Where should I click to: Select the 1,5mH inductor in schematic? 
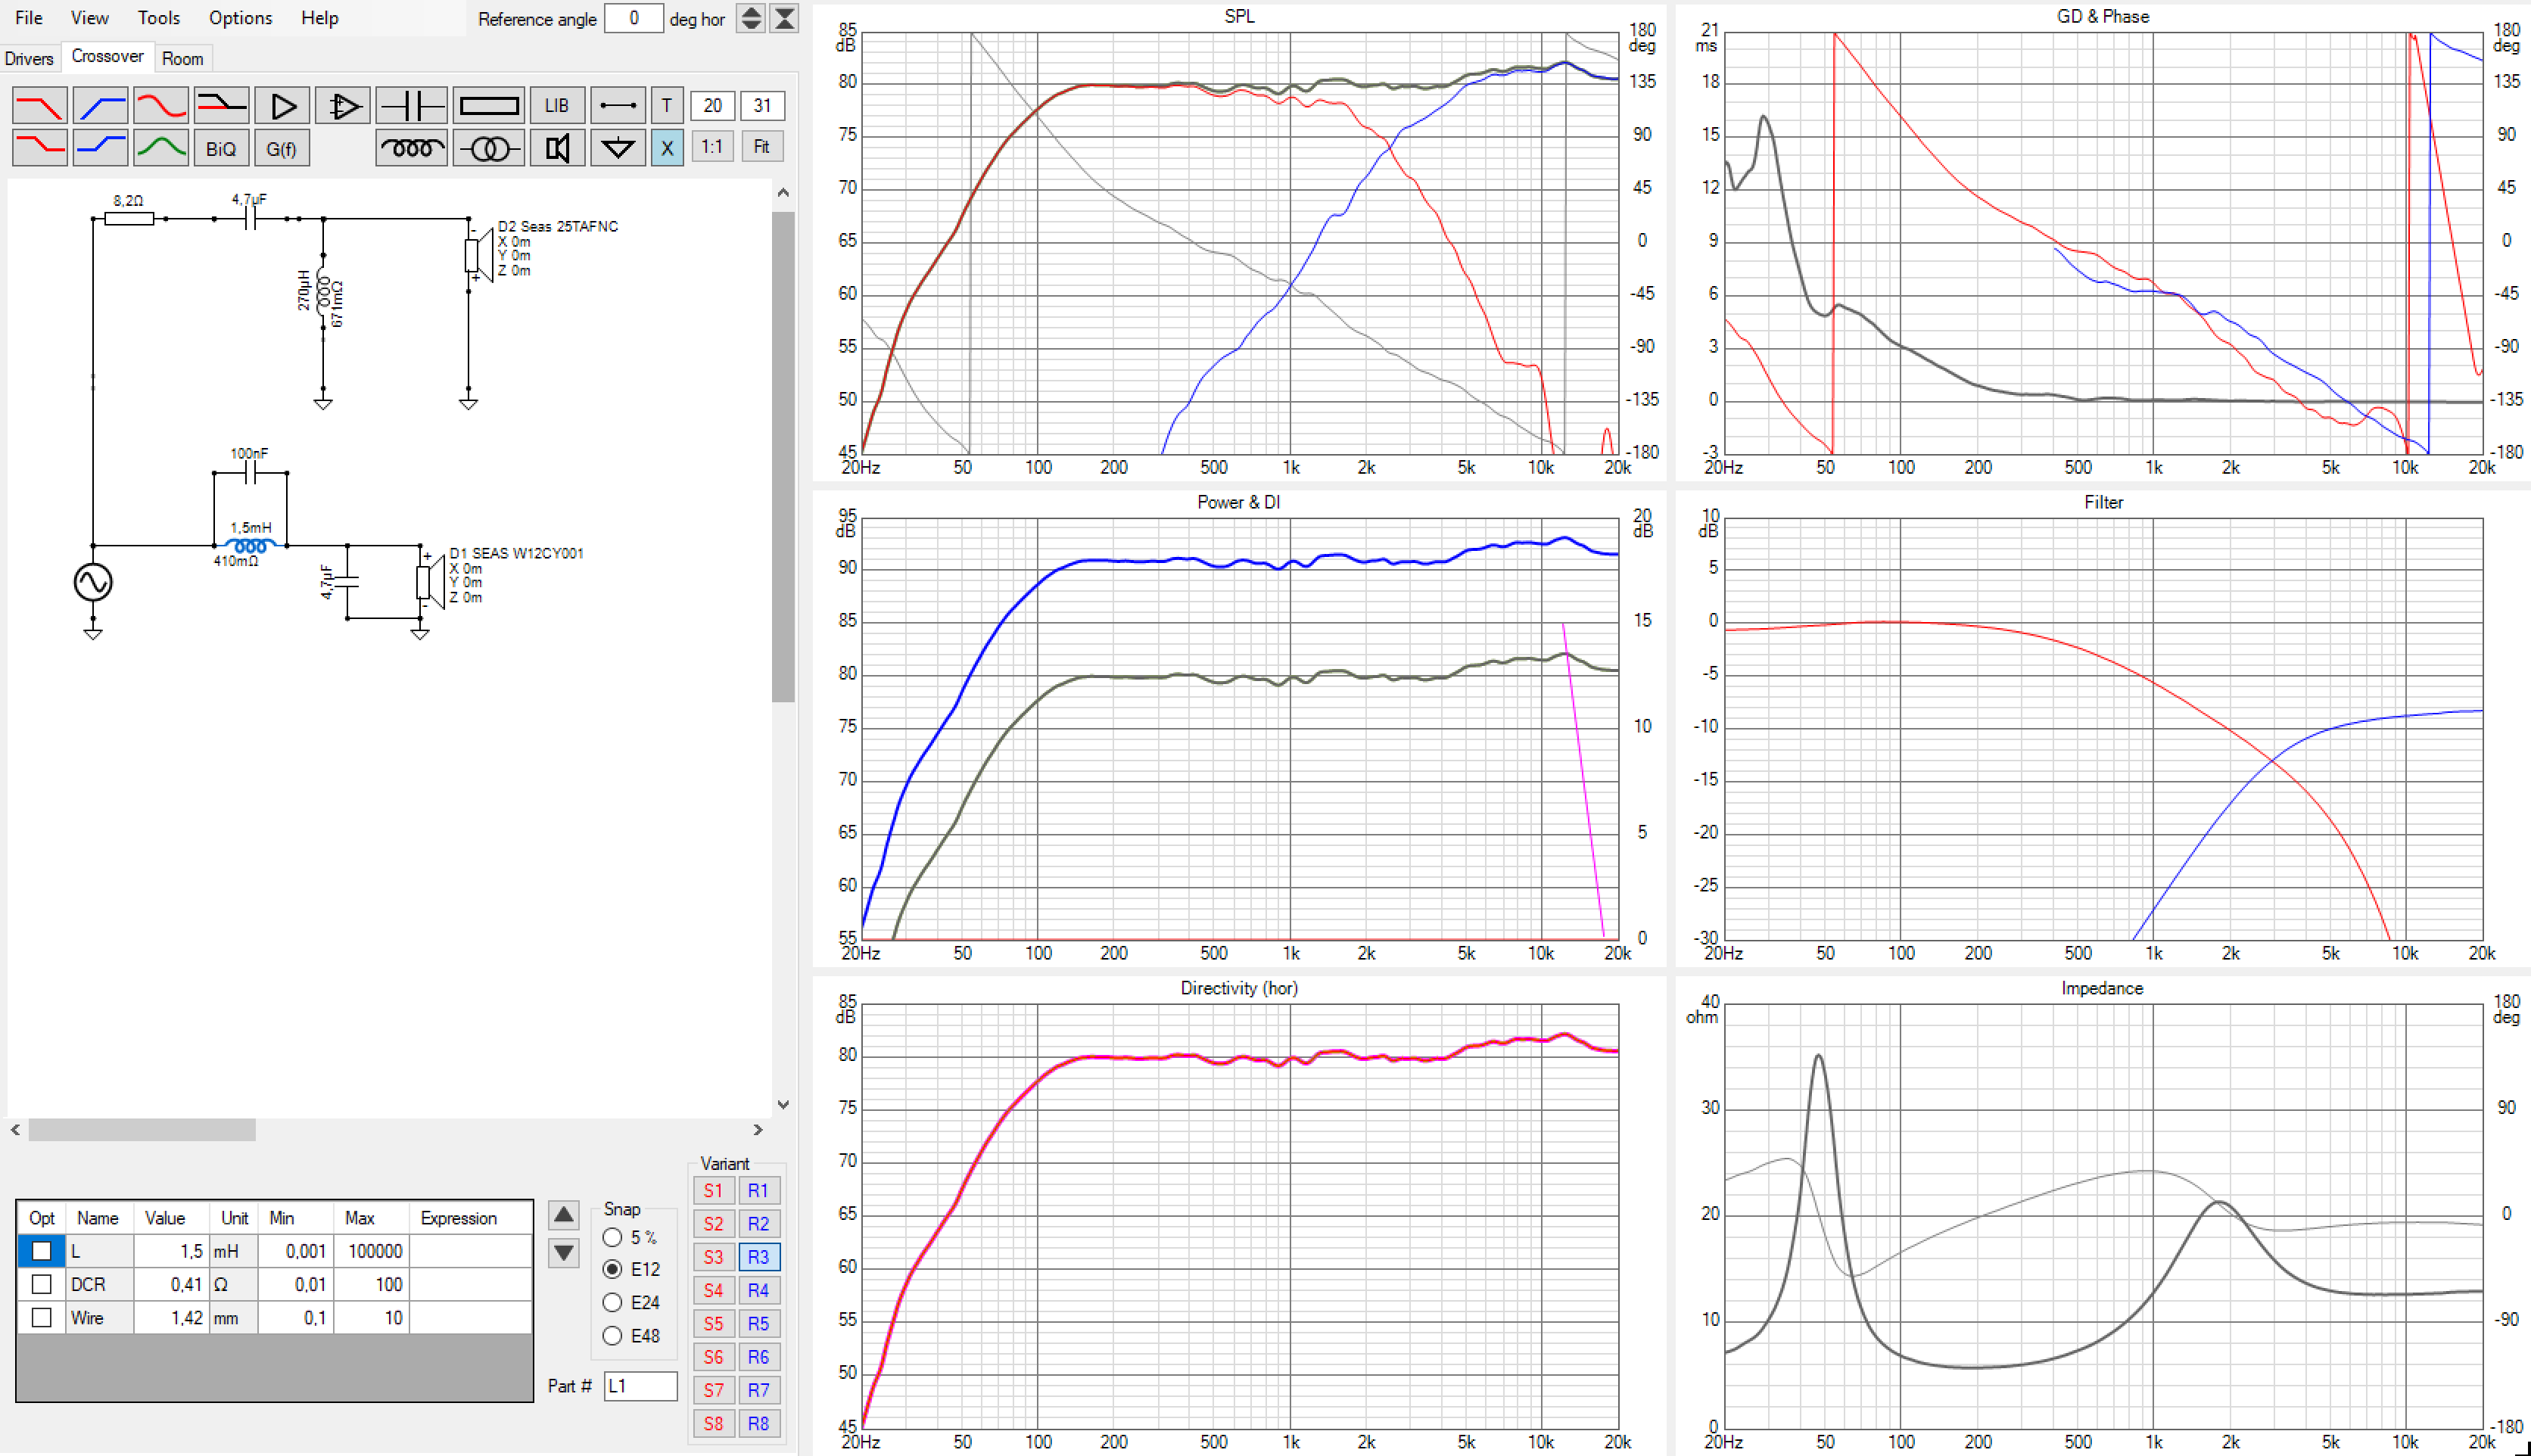click(x=250, y=546)
